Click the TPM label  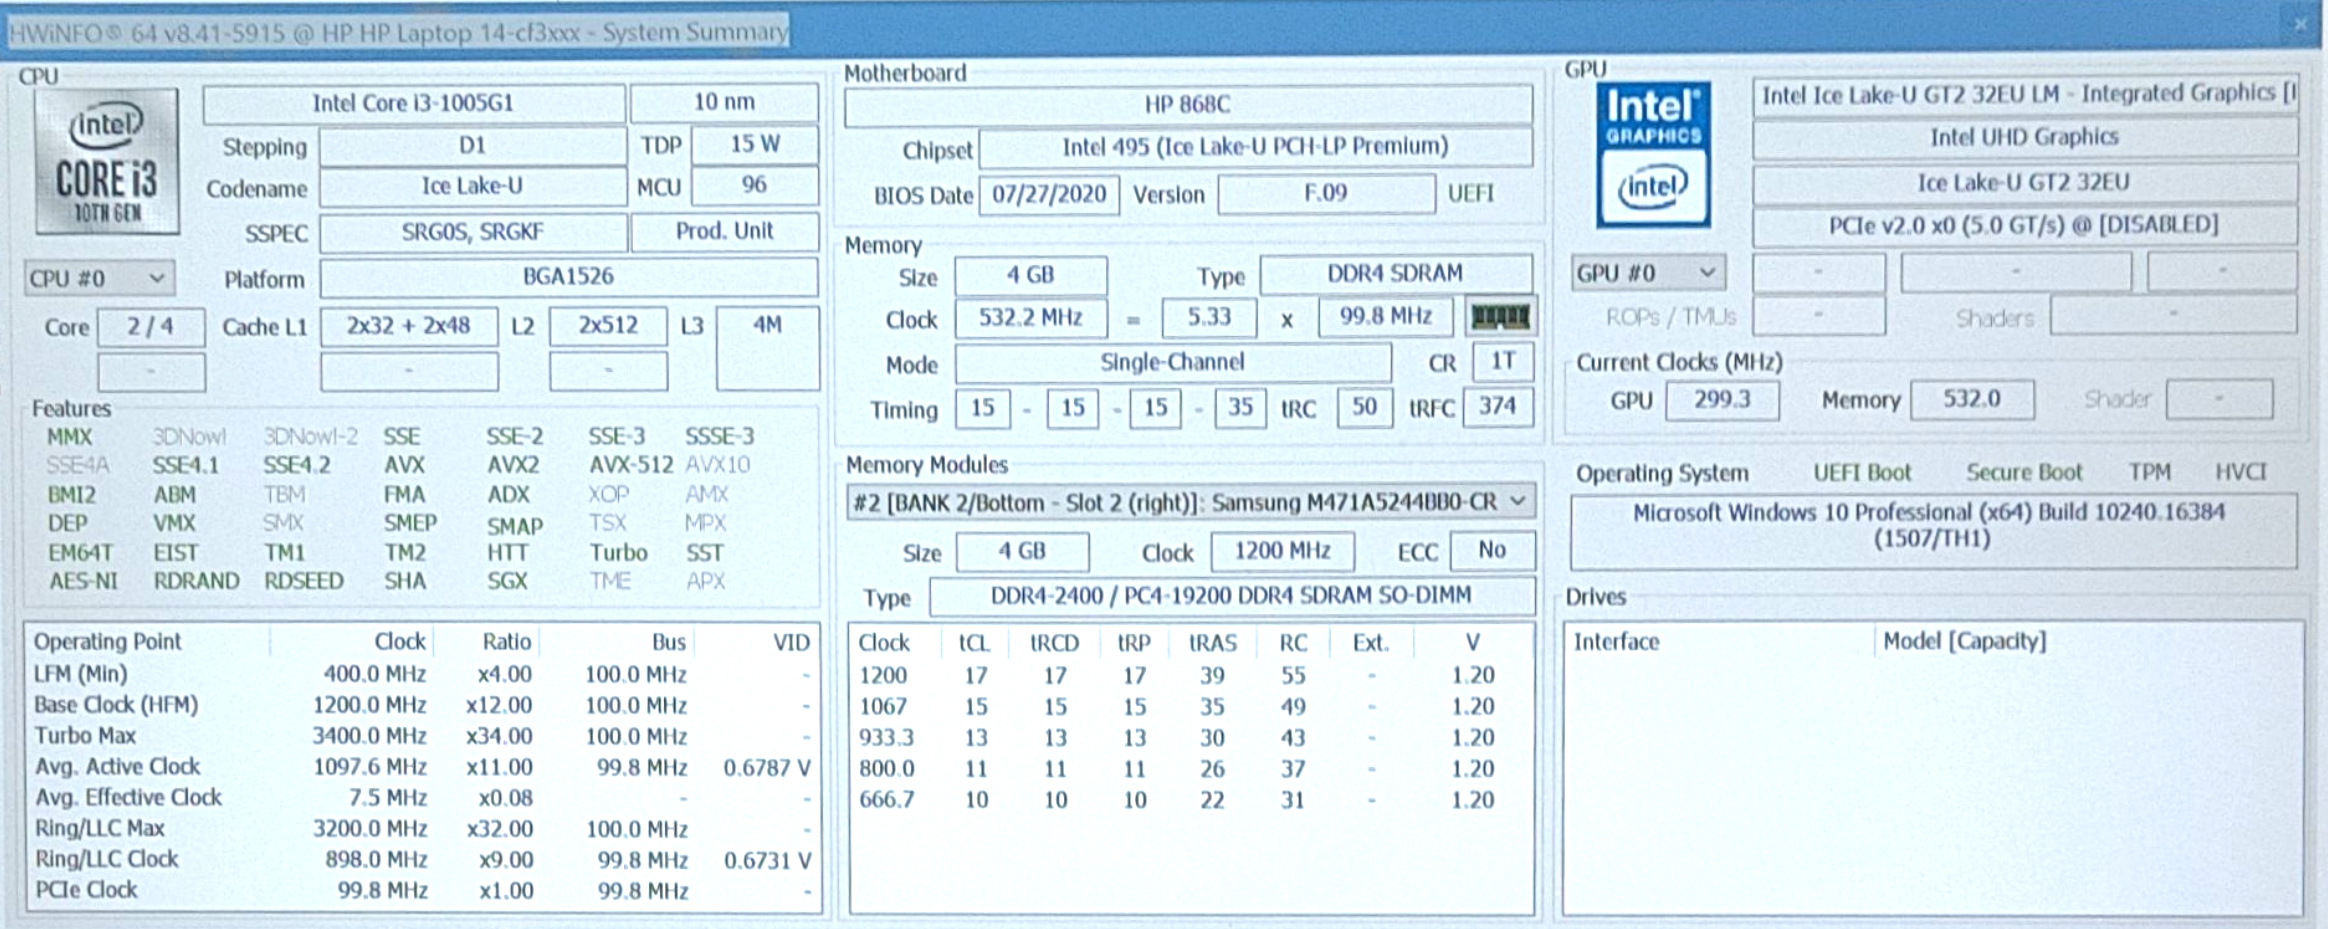click(x=2149, y=473)
